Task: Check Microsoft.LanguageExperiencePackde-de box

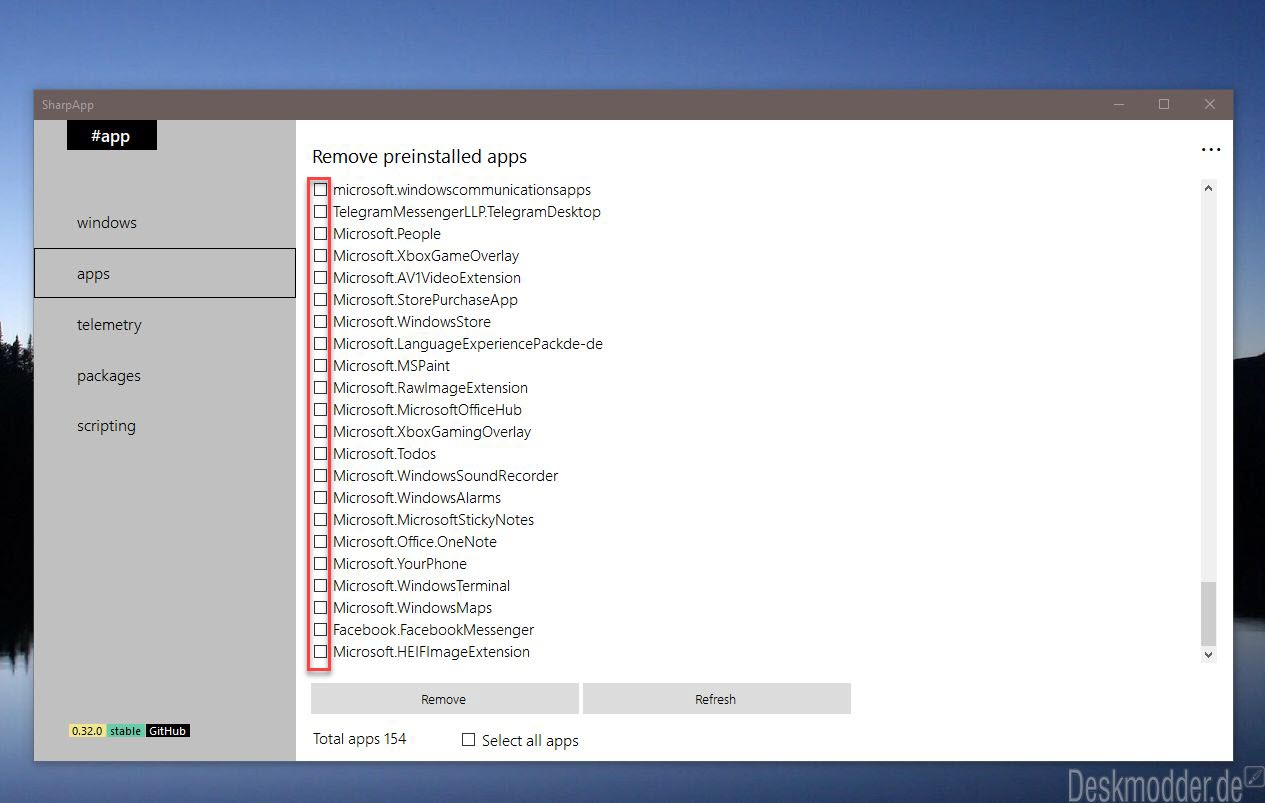Action: click(320, 343)
